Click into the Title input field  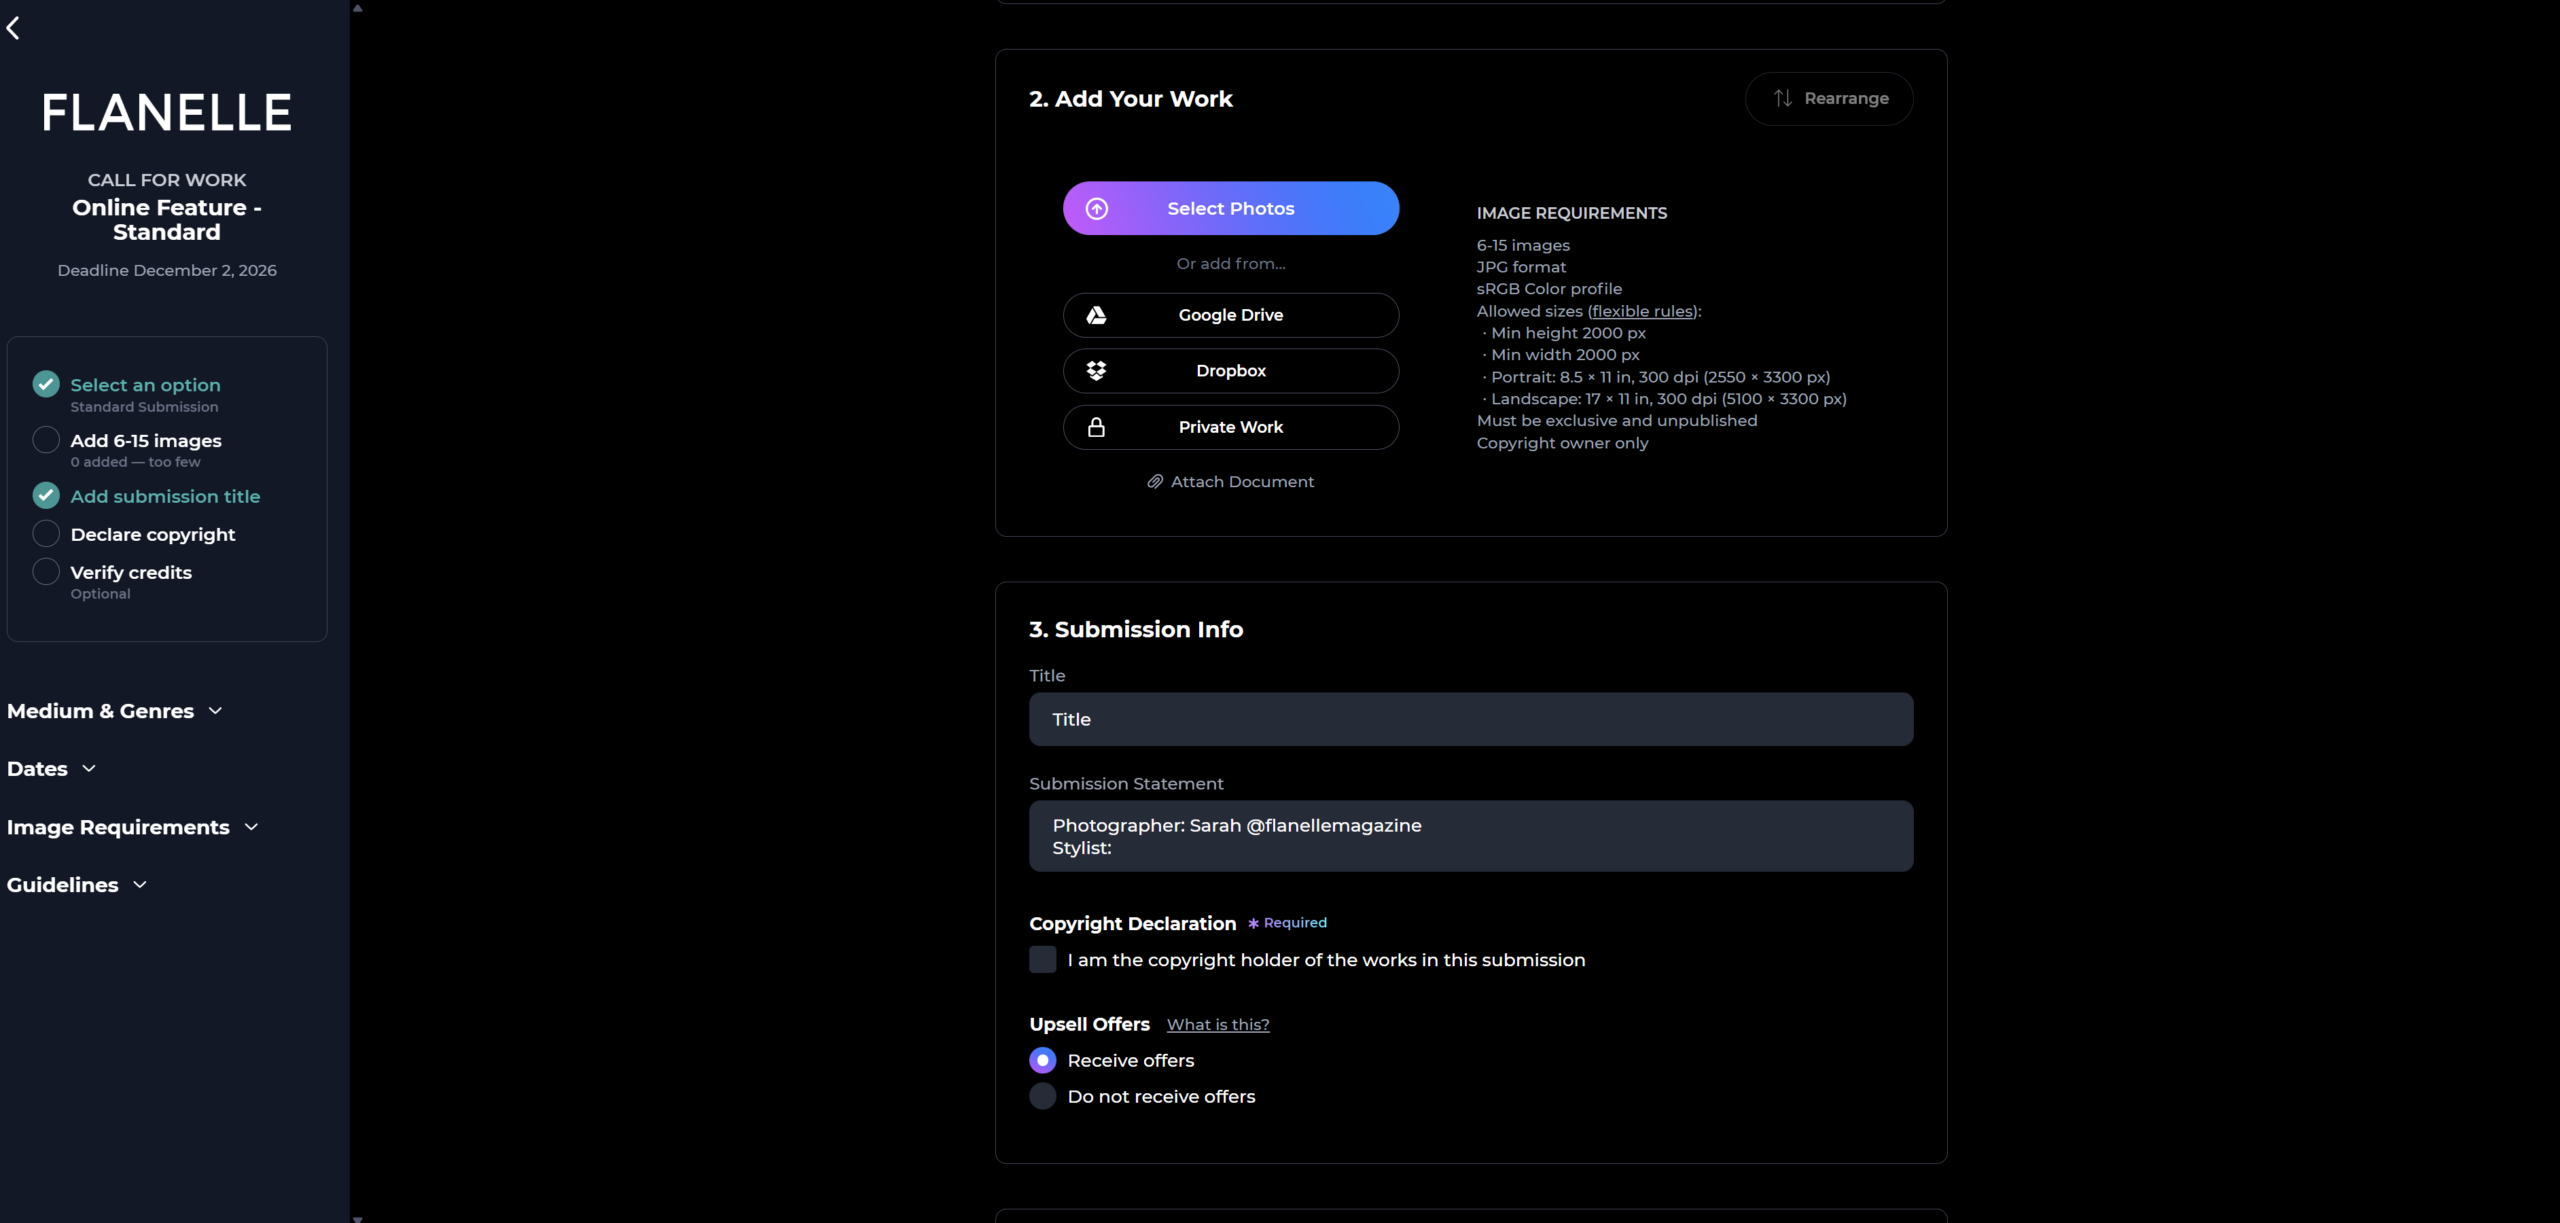1470,720
